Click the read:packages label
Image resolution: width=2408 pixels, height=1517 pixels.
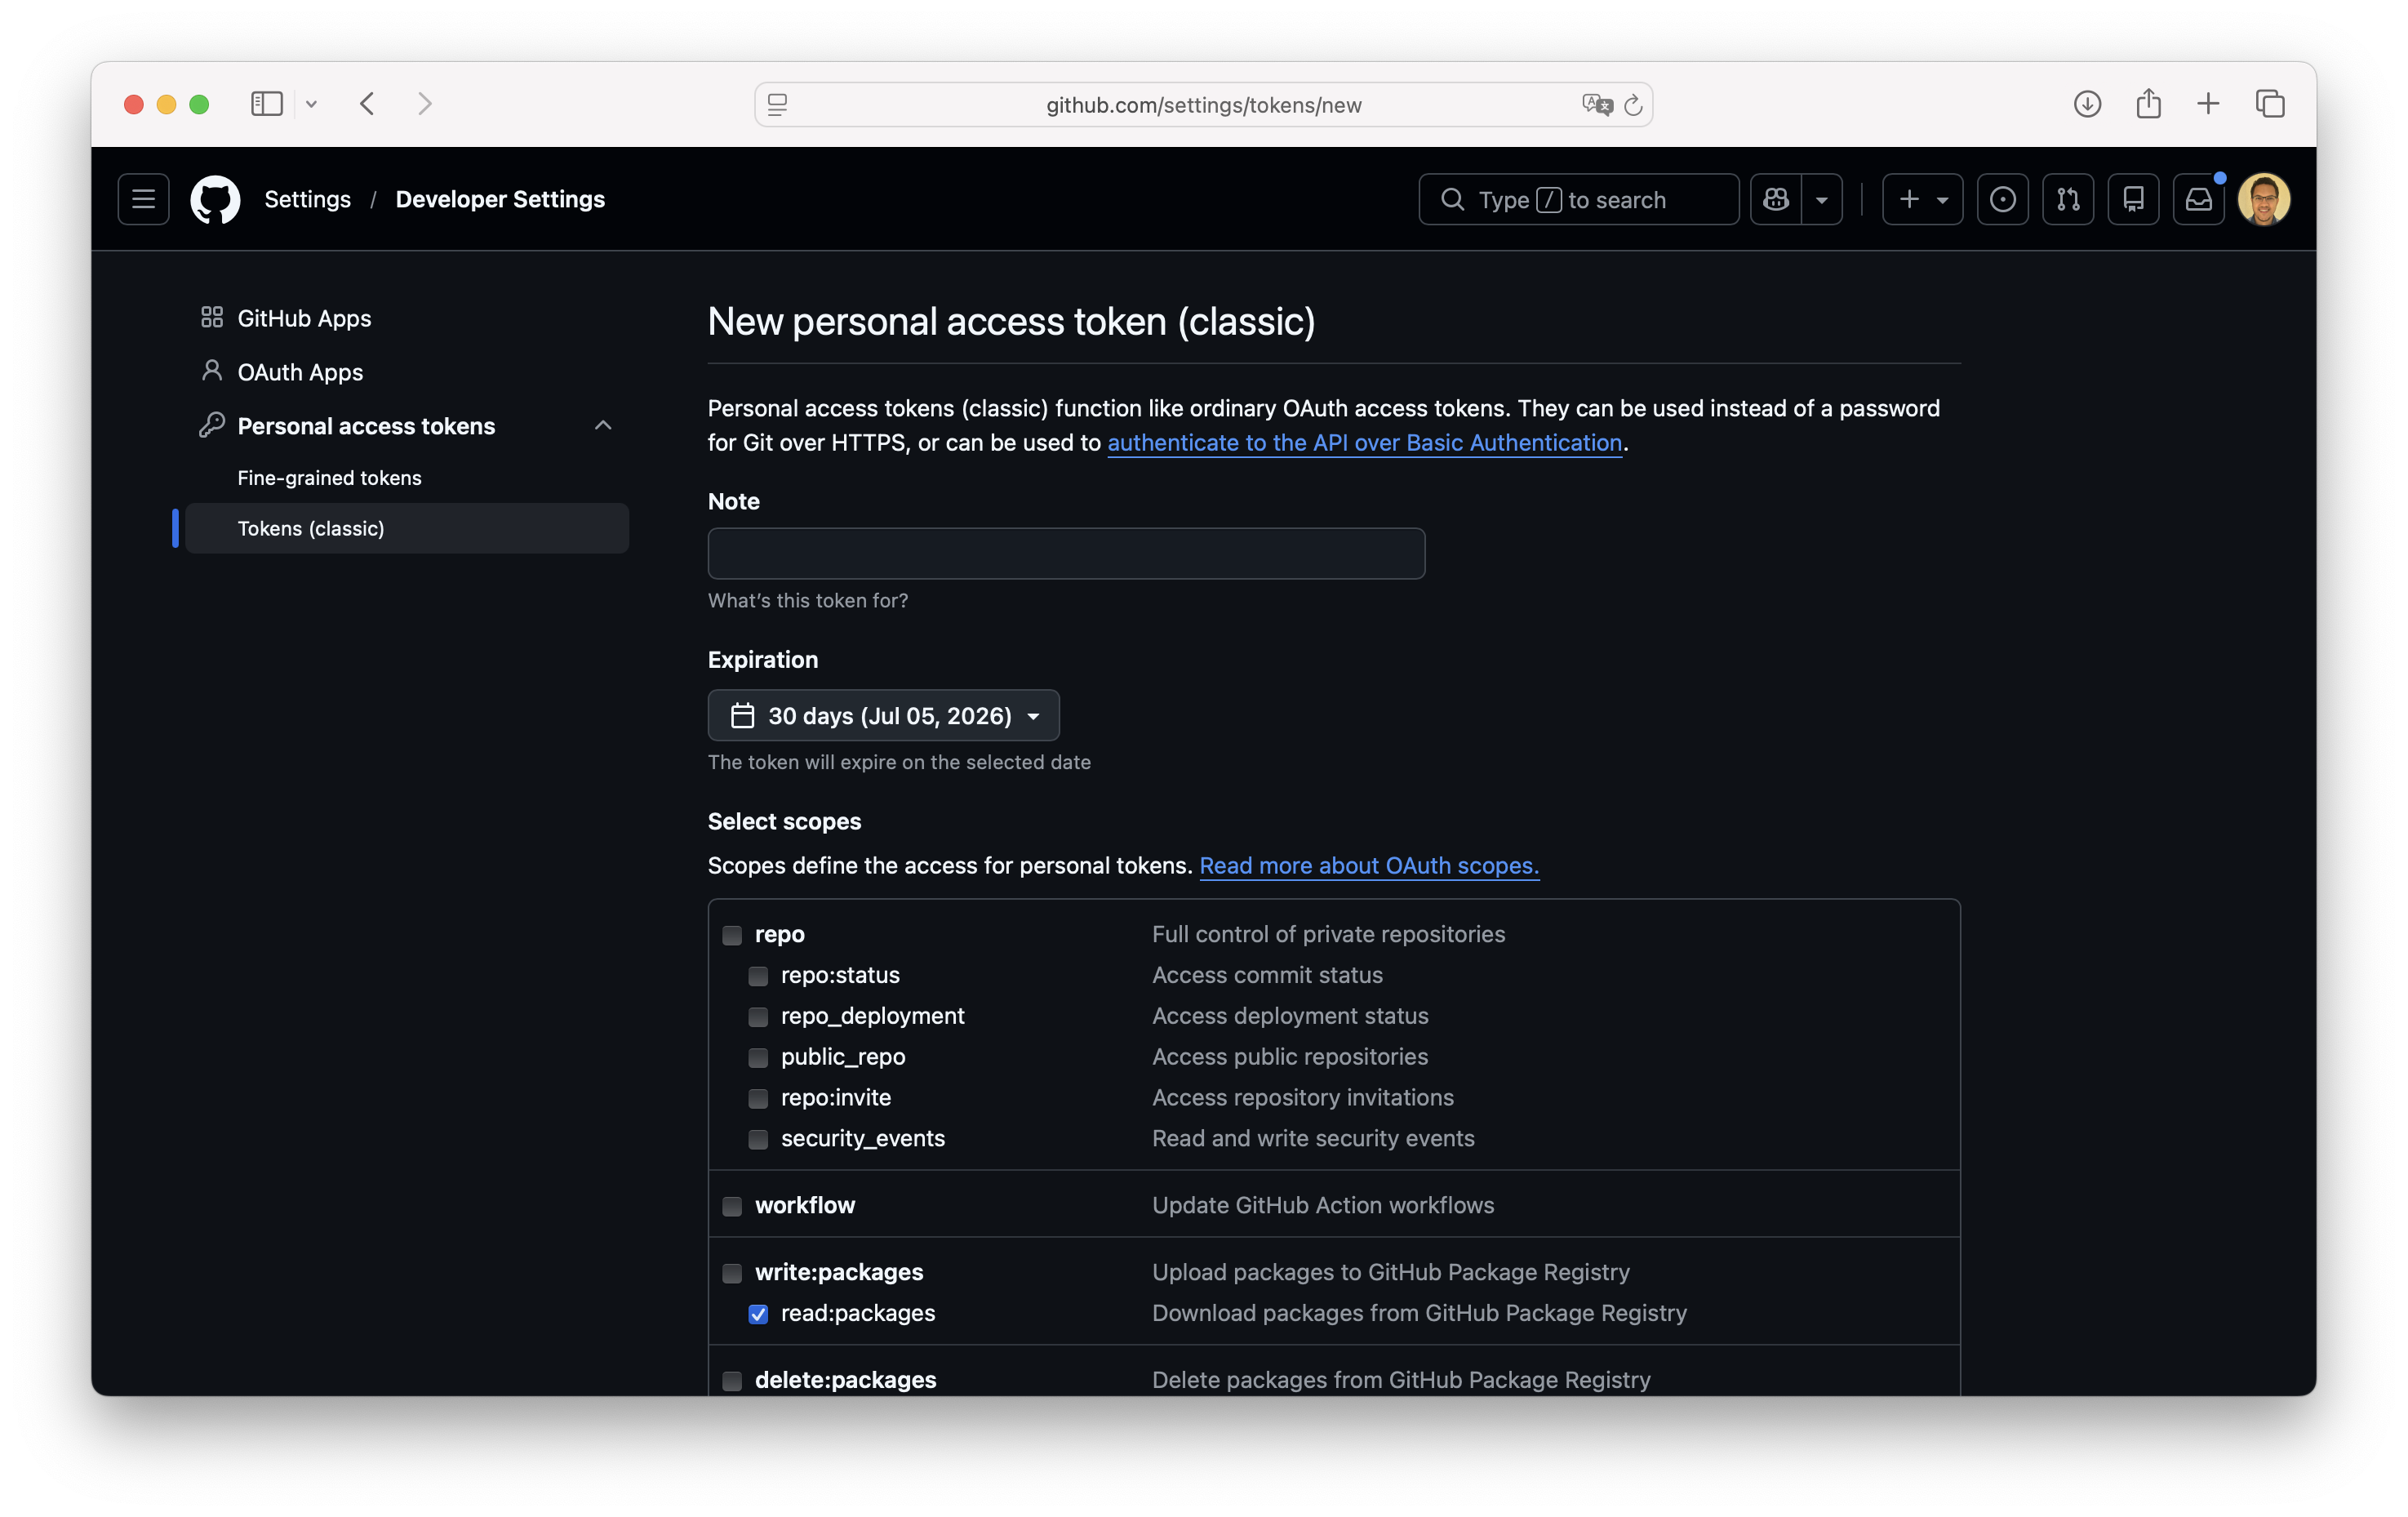(x=857, y=1313)
